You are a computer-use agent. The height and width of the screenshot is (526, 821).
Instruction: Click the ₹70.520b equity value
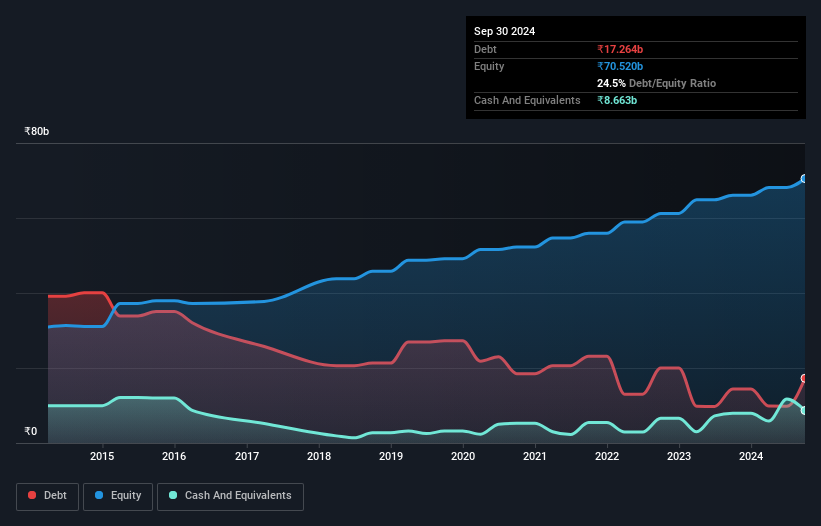coord(620,66)
